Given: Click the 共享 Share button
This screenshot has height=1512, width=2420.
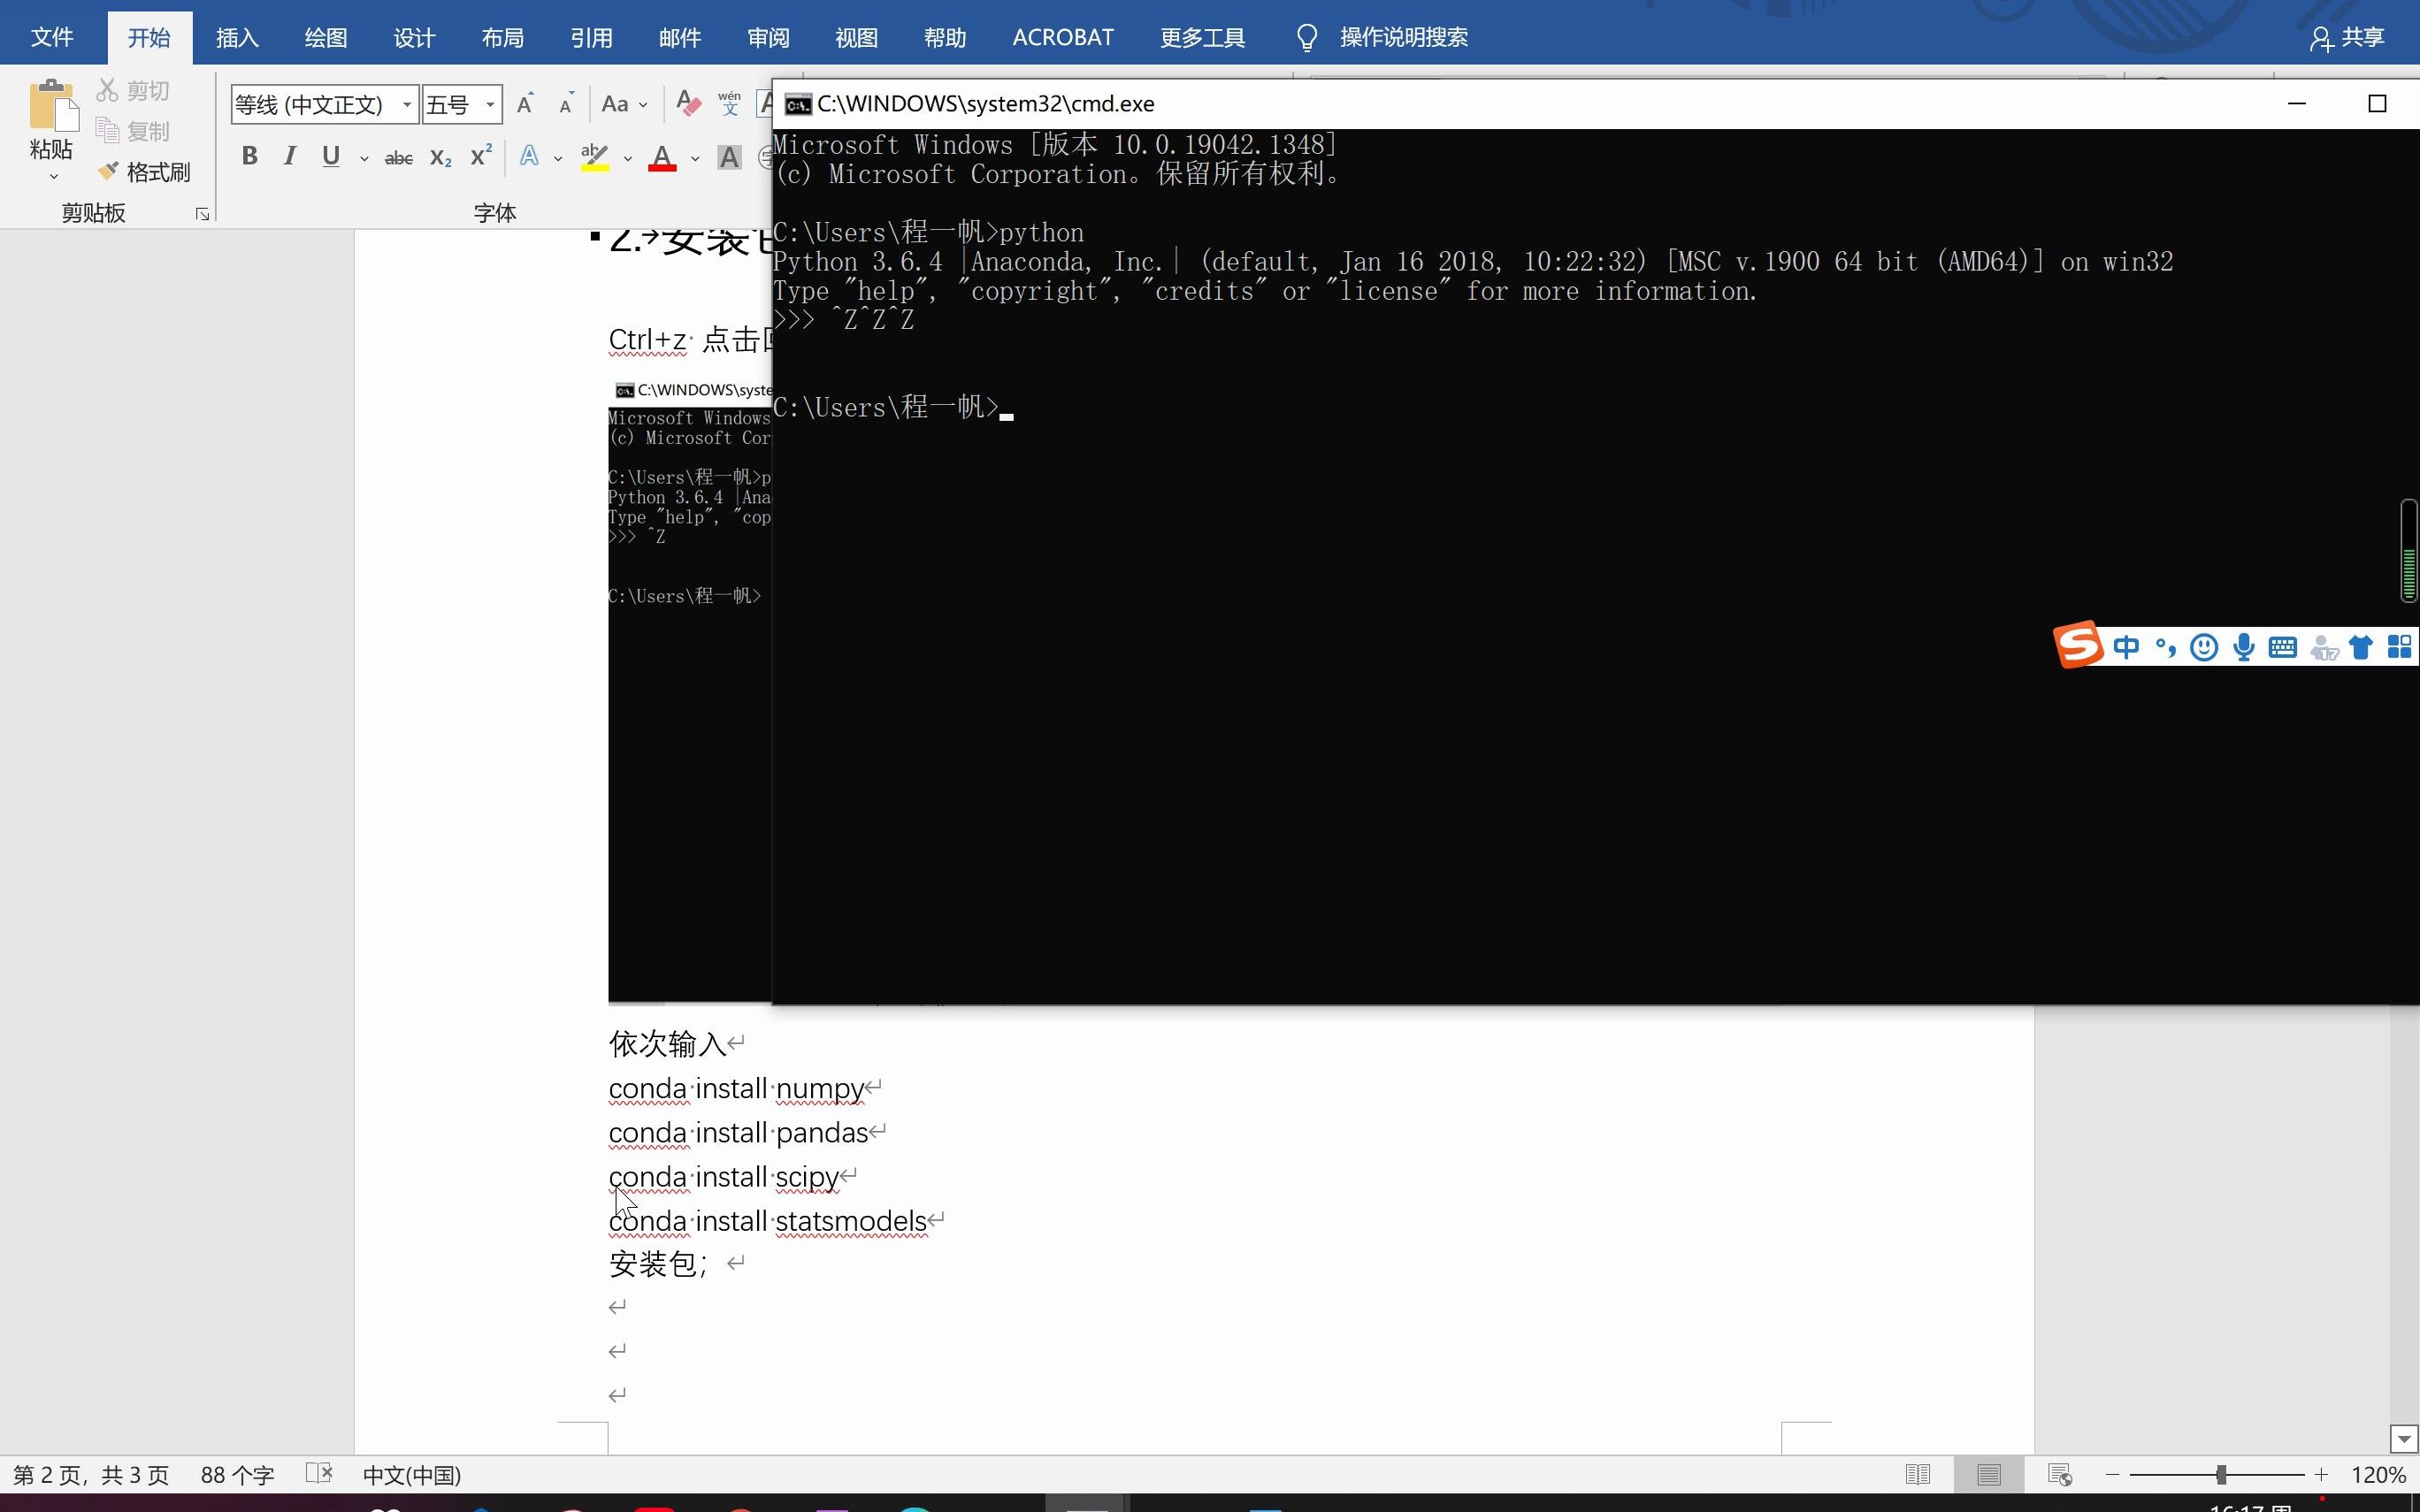Looking at the screenshot, I should [2348, 38].
